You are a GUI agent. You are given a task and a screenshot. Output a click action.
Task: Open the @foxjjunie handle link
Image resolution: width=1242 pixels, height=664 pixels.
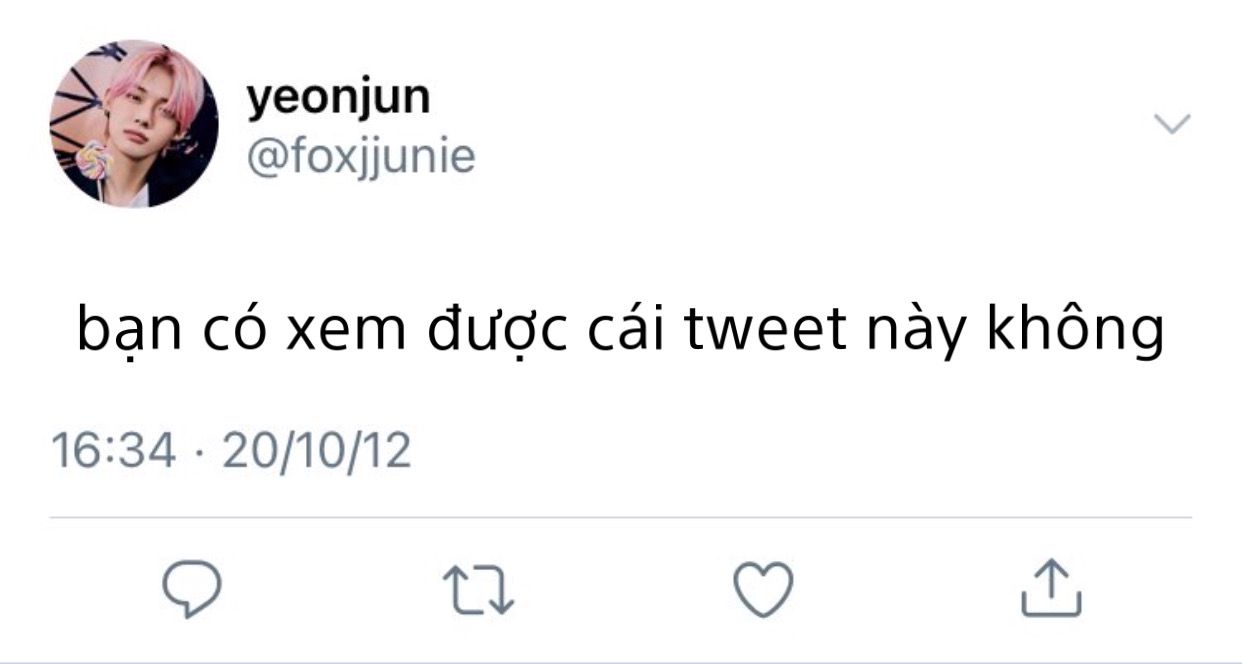[x=360, y=157]
